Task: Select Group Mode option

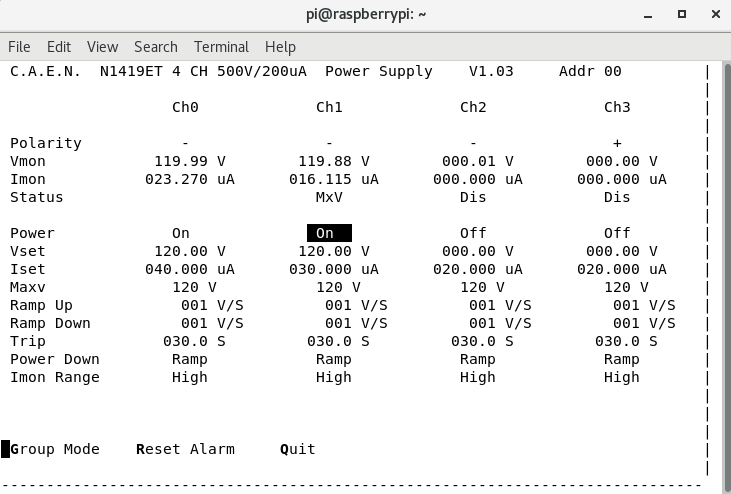Action: (55, 449)
